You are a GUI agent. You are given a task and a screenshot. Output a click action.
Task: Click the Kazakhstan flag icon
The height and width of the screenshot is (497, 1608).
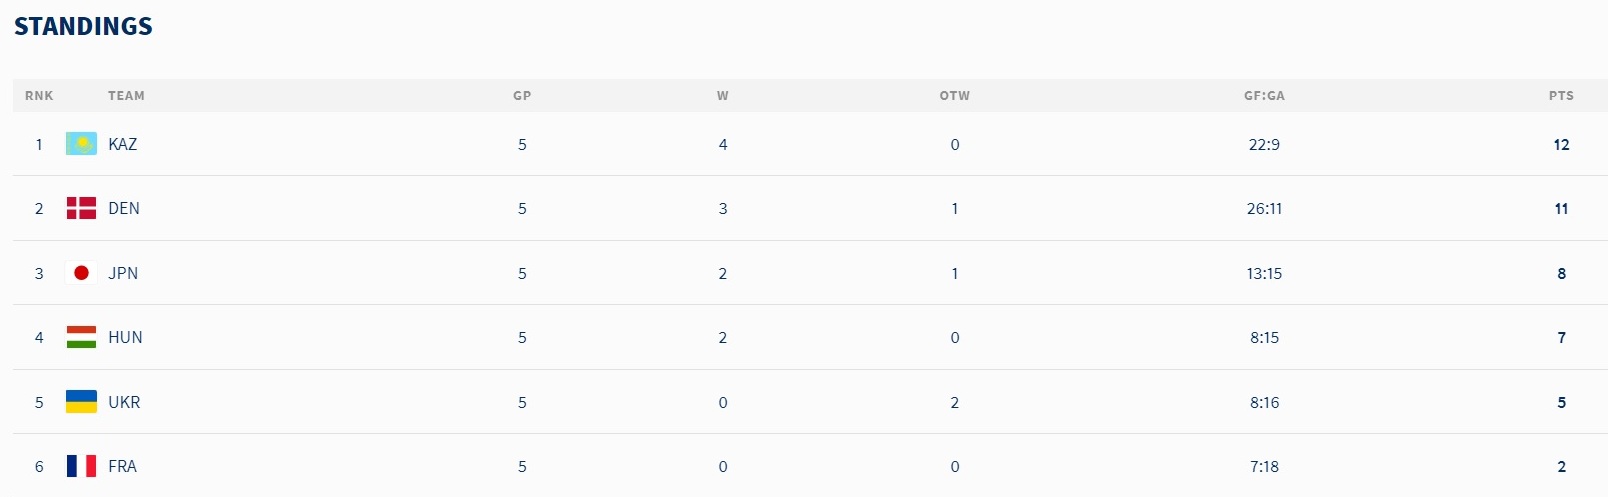click(x=81, y=144)
